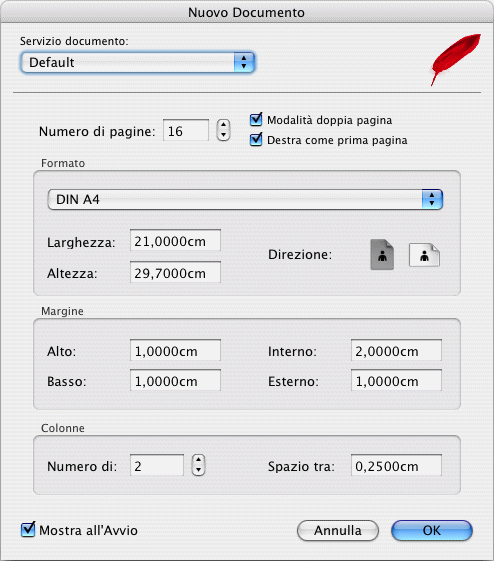Open the DIN A4 format dropdown
The height and width of the screenshot is (561, 494).
pos(245,200)
